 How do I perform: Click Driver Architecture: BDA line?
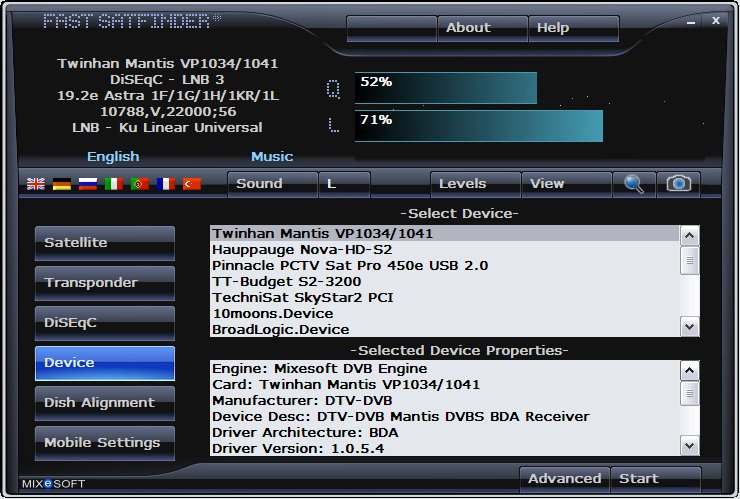click(445, 433)
